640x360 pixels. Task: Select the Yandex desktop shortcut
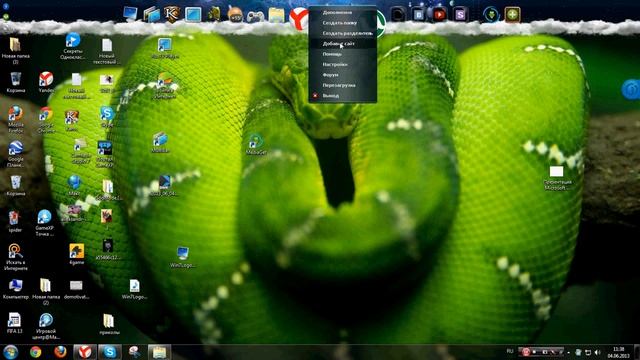[x=46, y=82]
